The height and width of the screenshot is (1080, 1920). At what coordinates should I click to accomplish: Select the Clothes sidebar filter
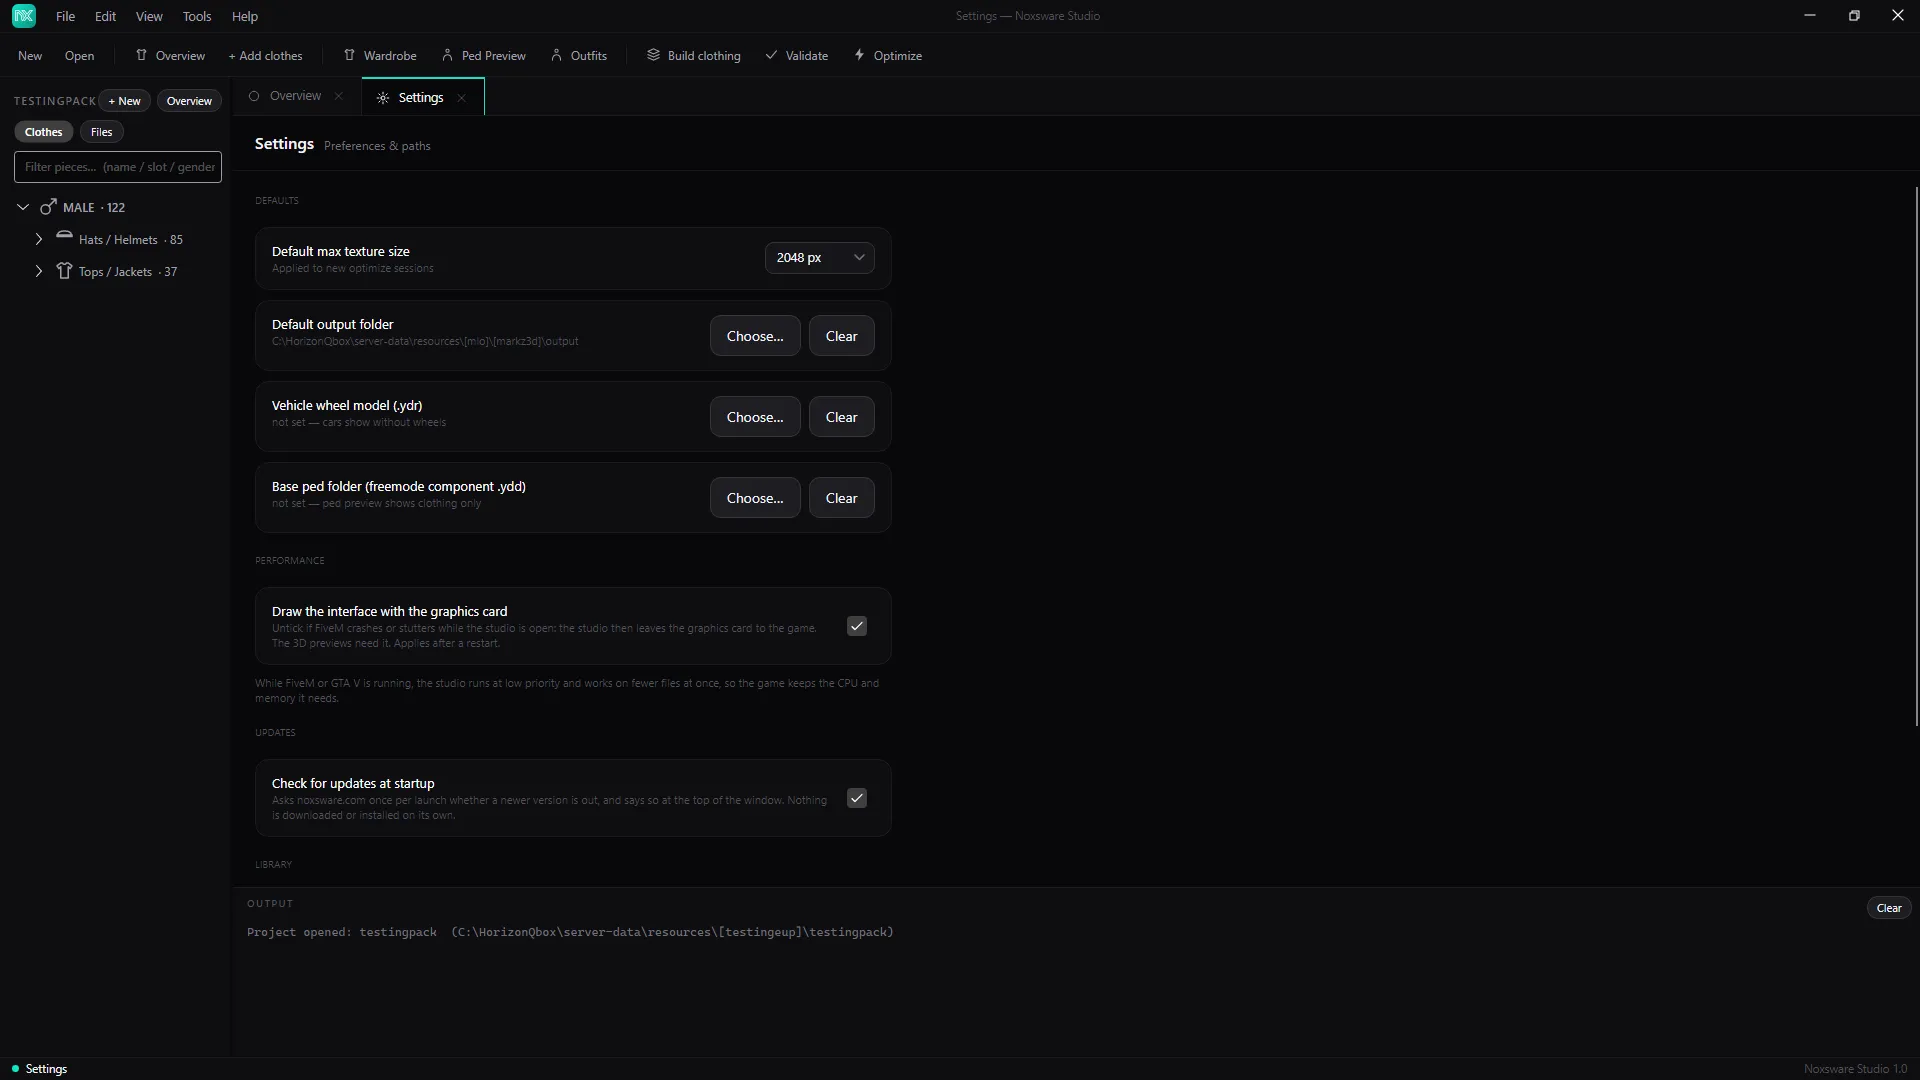(44, 132)
